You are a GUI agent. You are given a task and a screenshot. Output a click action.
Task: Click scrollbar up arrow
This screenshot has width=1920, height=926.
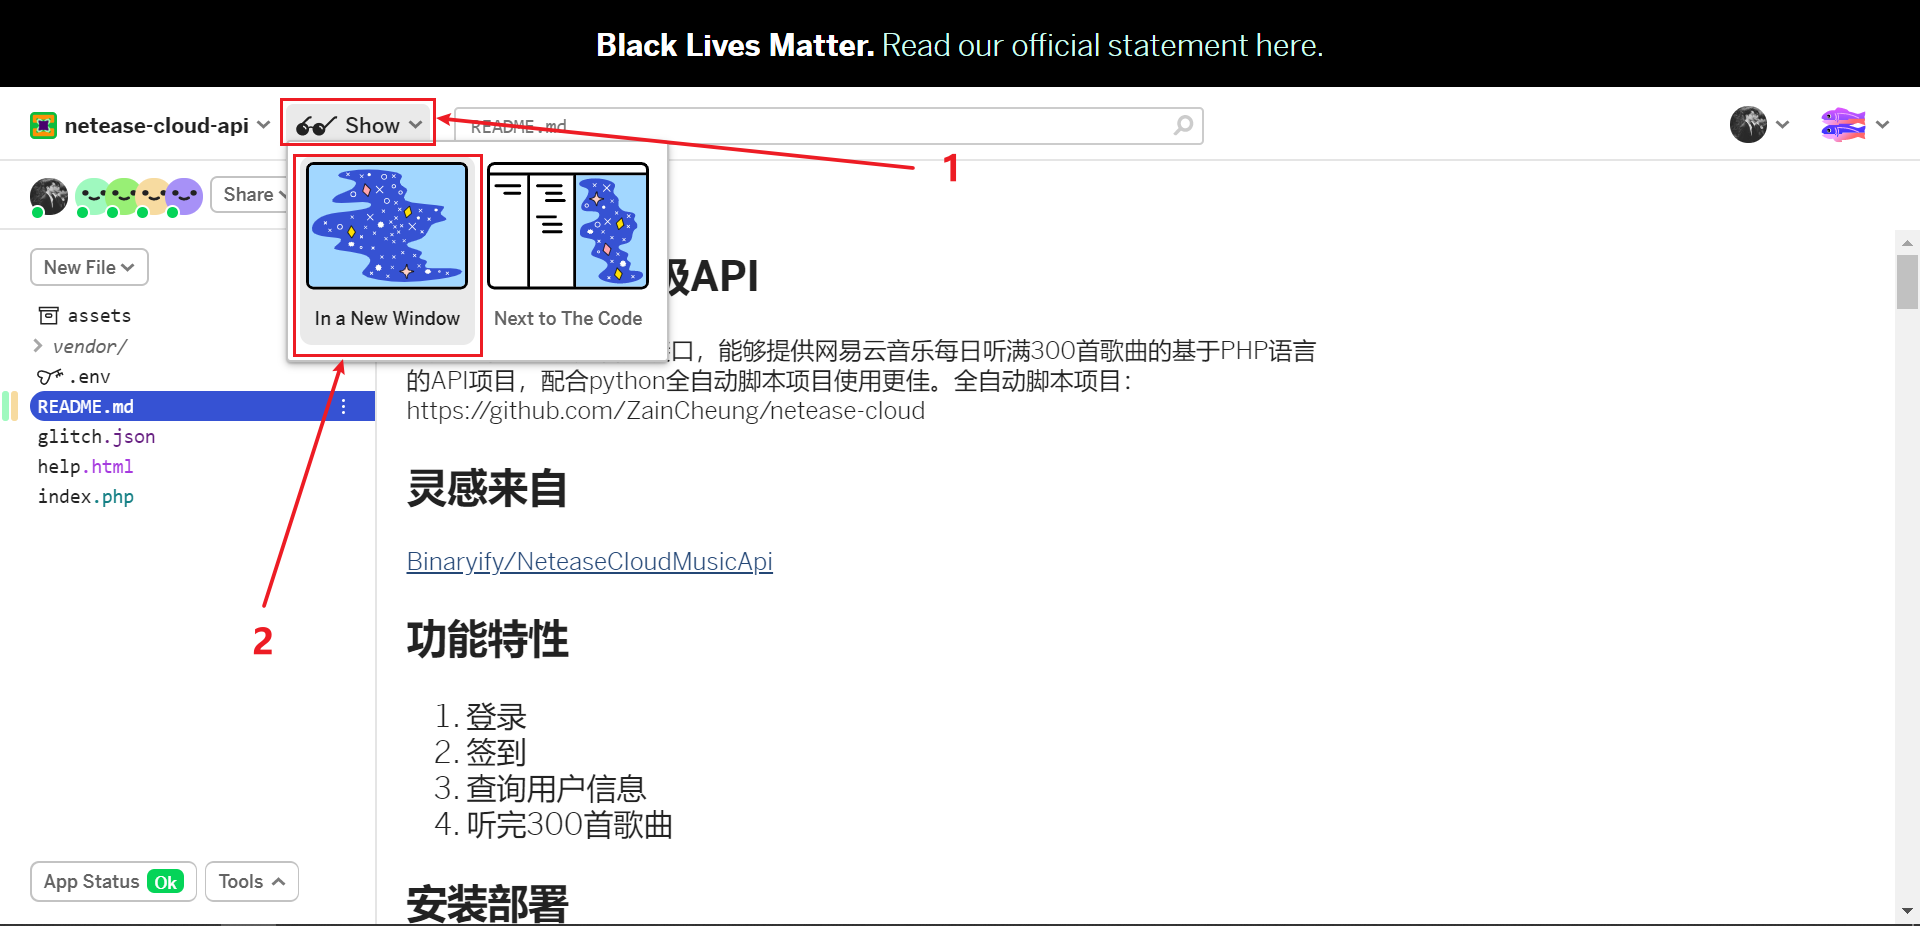1907,242
